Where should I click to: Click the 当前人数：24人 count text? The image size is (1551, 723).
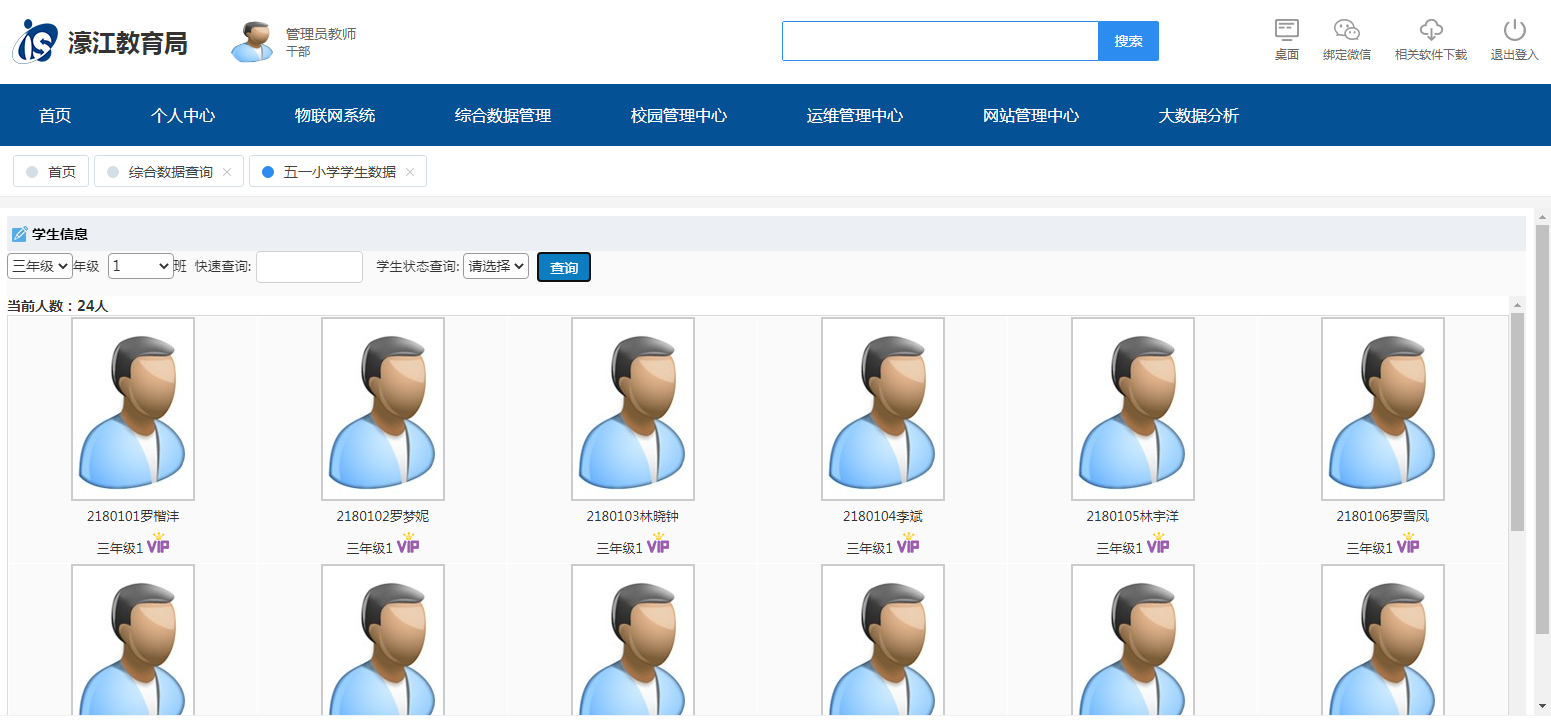coord(58,306)
